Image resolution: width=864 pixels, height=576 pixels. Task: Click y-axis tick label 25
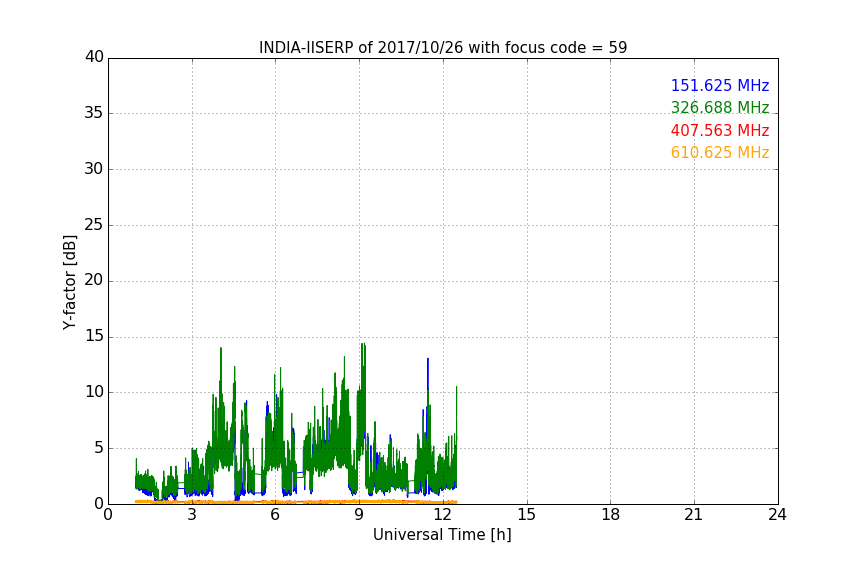coord(94,224)
